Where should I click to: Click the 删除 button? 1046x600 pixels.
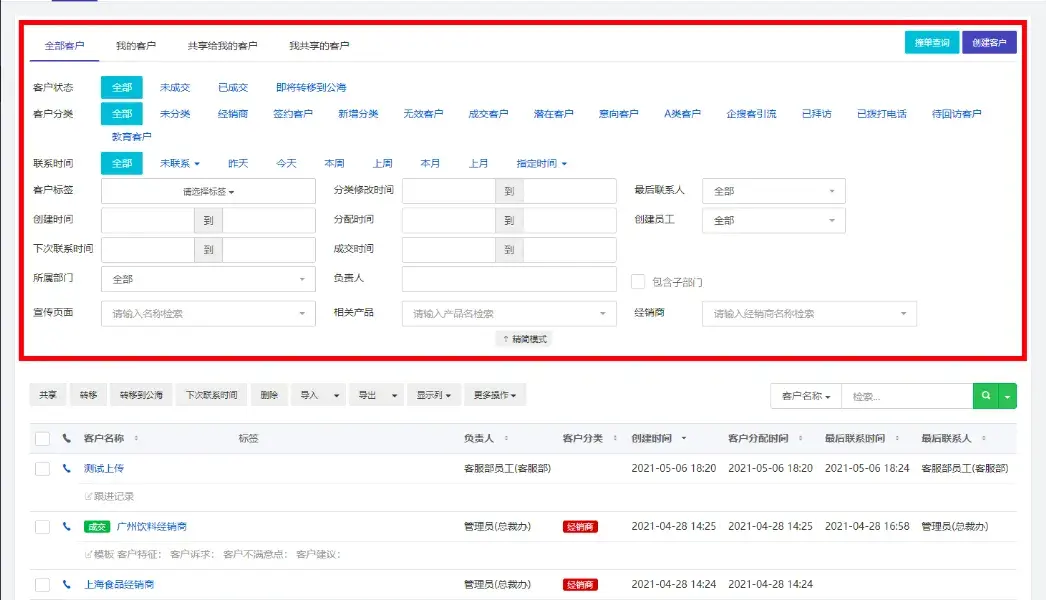269,395
